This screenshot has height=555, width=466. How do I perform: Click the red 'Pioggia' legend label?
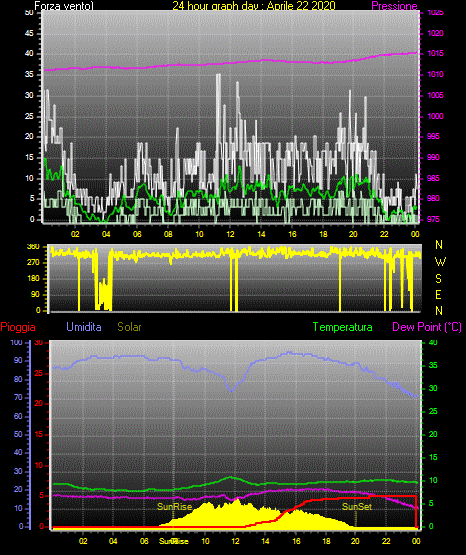click(x=18, y=327)
